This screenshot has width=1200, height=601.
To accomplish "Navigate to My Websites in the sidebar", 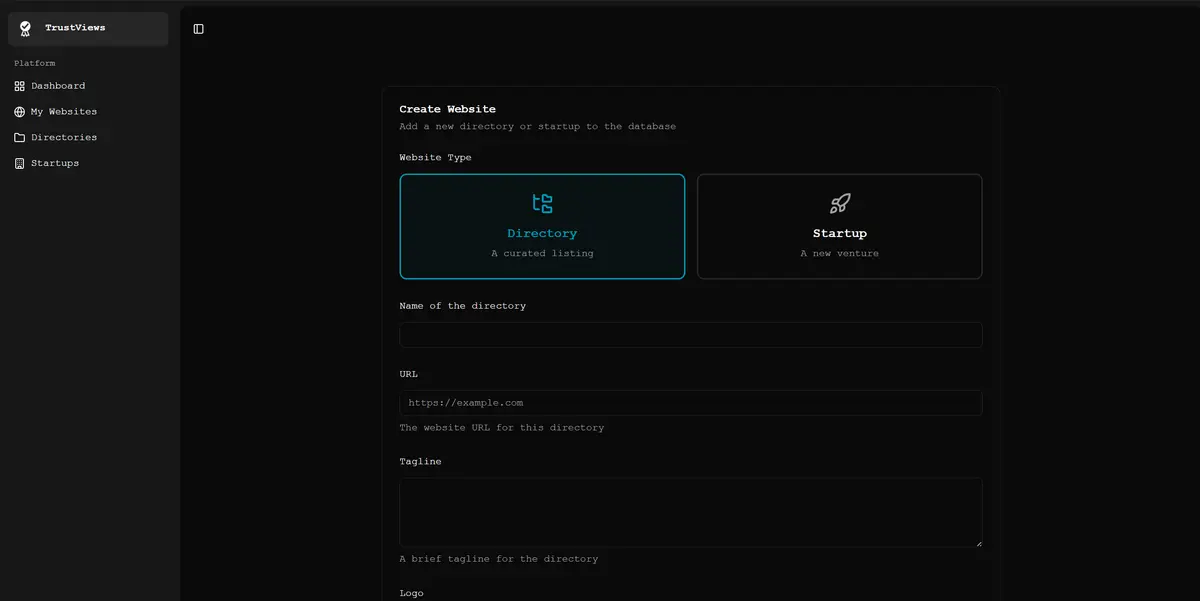I will click(63, 111).
